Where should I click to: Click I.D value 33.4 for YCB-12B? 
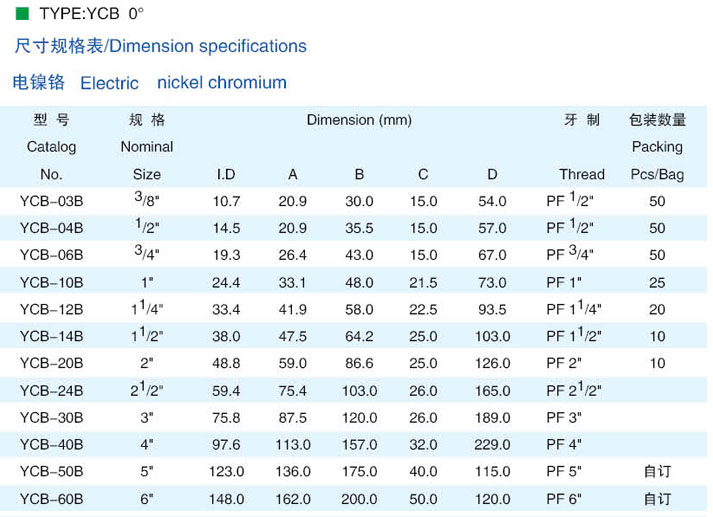click(226, 309)
